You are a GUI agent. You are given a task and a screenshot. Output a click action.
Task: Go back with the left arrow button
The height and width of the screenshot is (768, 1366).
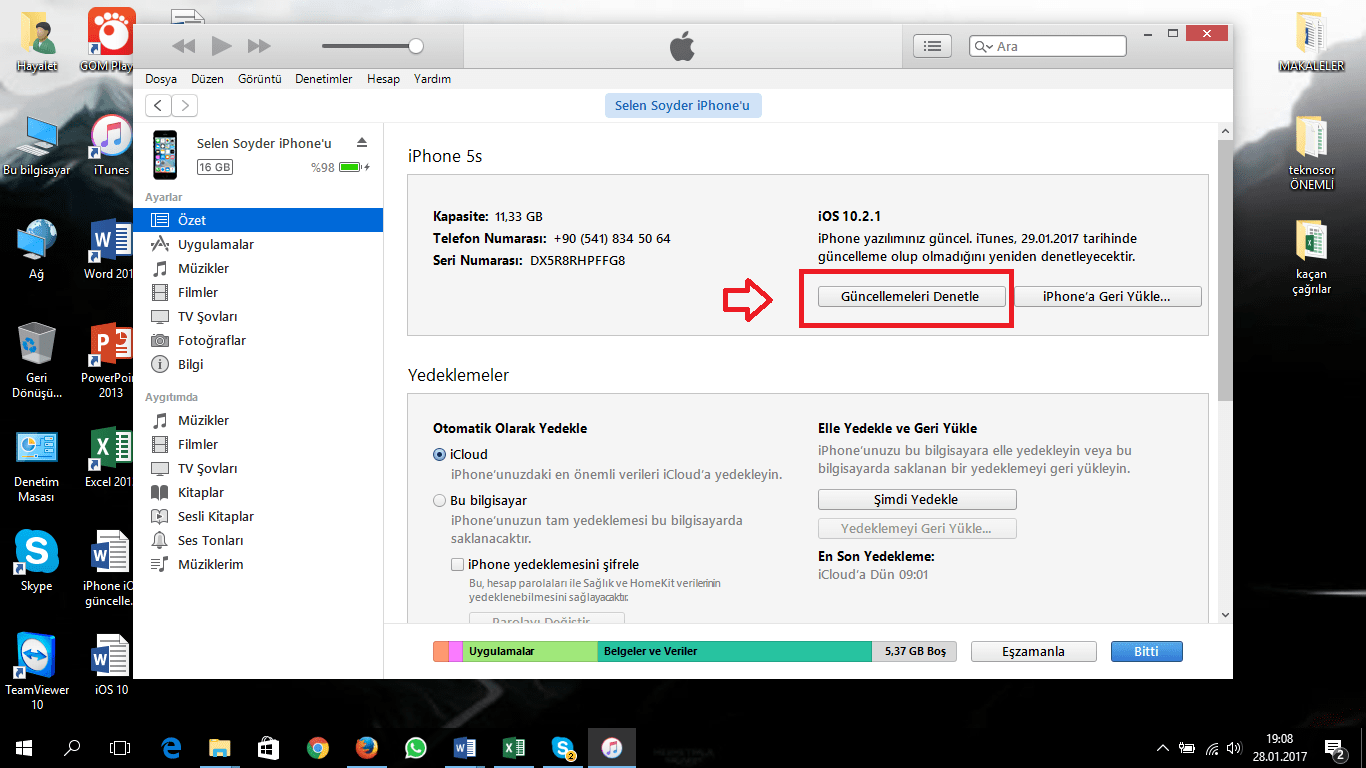tap(158, 106)
